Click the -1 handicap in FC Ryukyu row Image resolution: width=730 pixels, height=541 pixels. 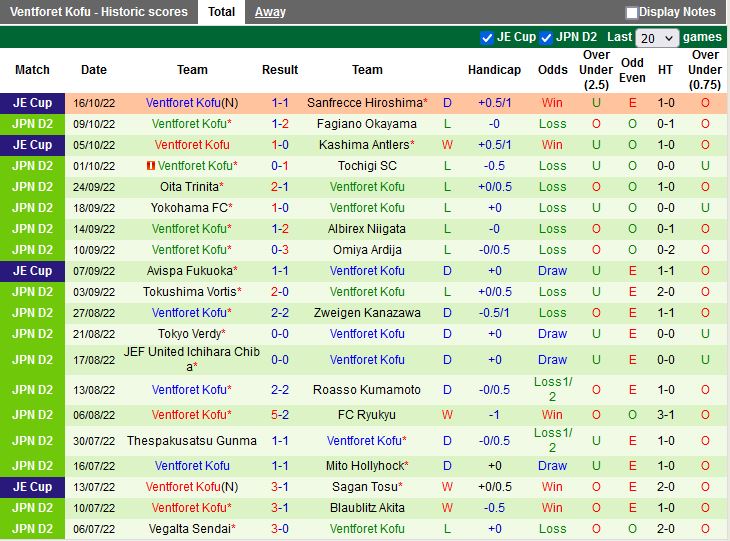[x=494, y=414]
